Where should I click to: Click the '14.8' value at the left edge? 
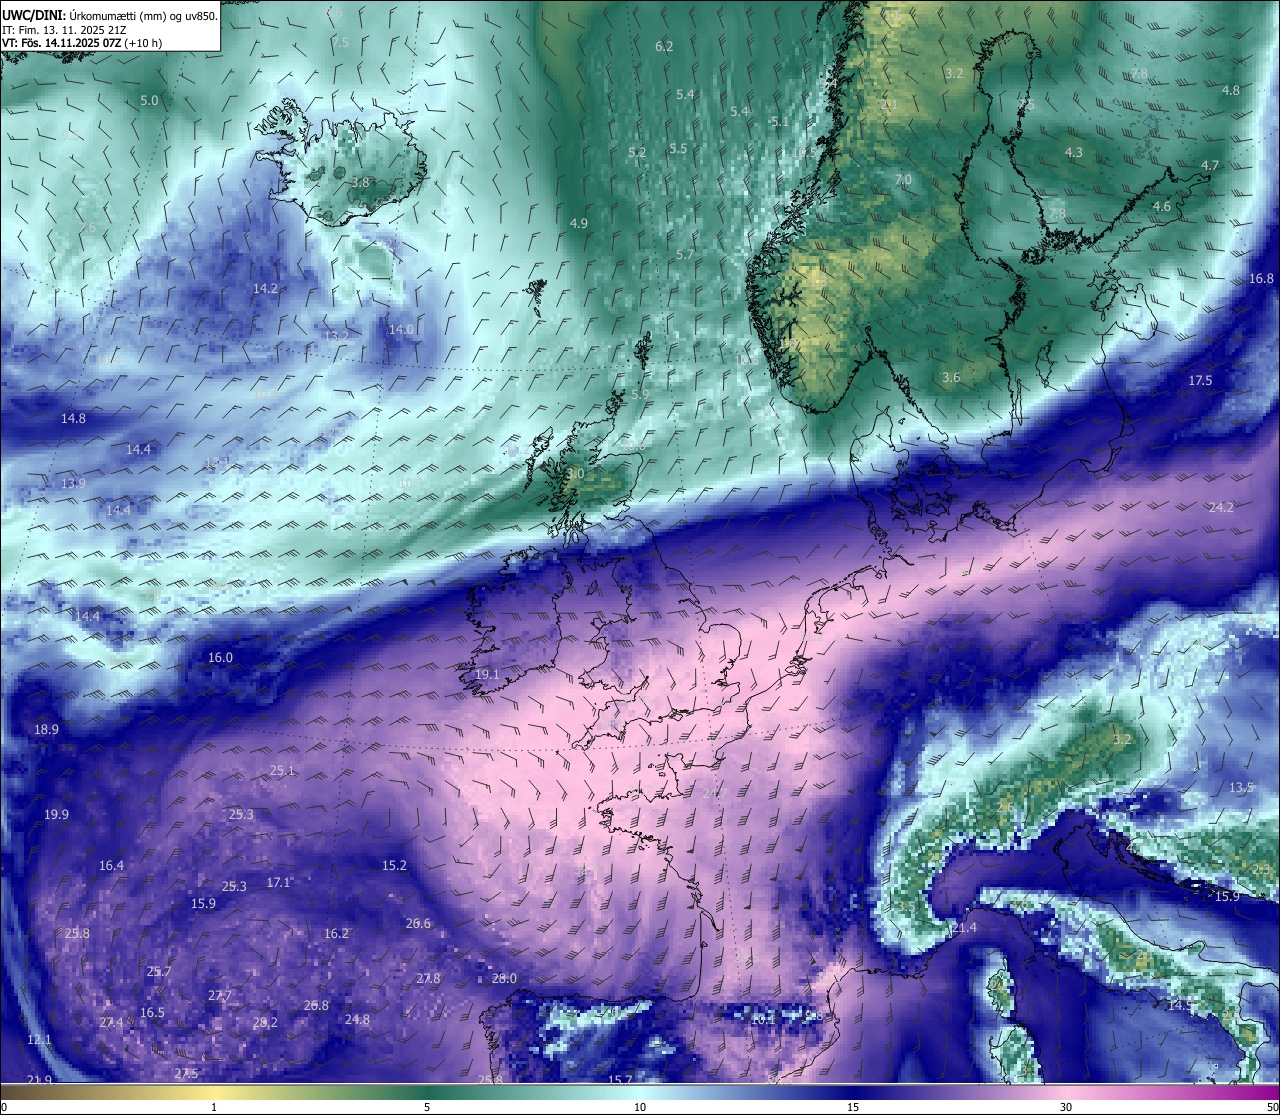click(73, 419)
